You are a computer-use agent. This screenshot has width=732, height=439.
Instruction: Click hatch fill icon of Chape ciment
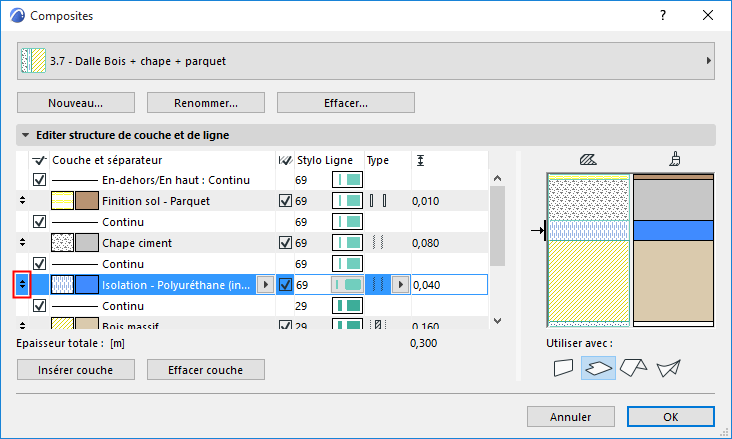coord(62,243)
